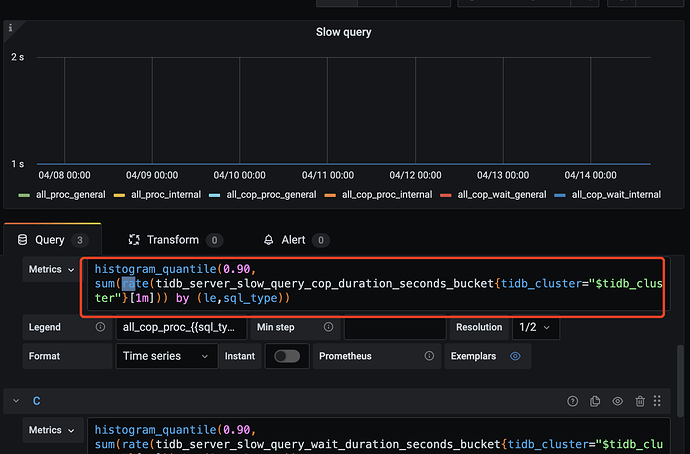Screen dimensions: 690x454
Task: Edit the Legend format input field
Action: (181, 327)
